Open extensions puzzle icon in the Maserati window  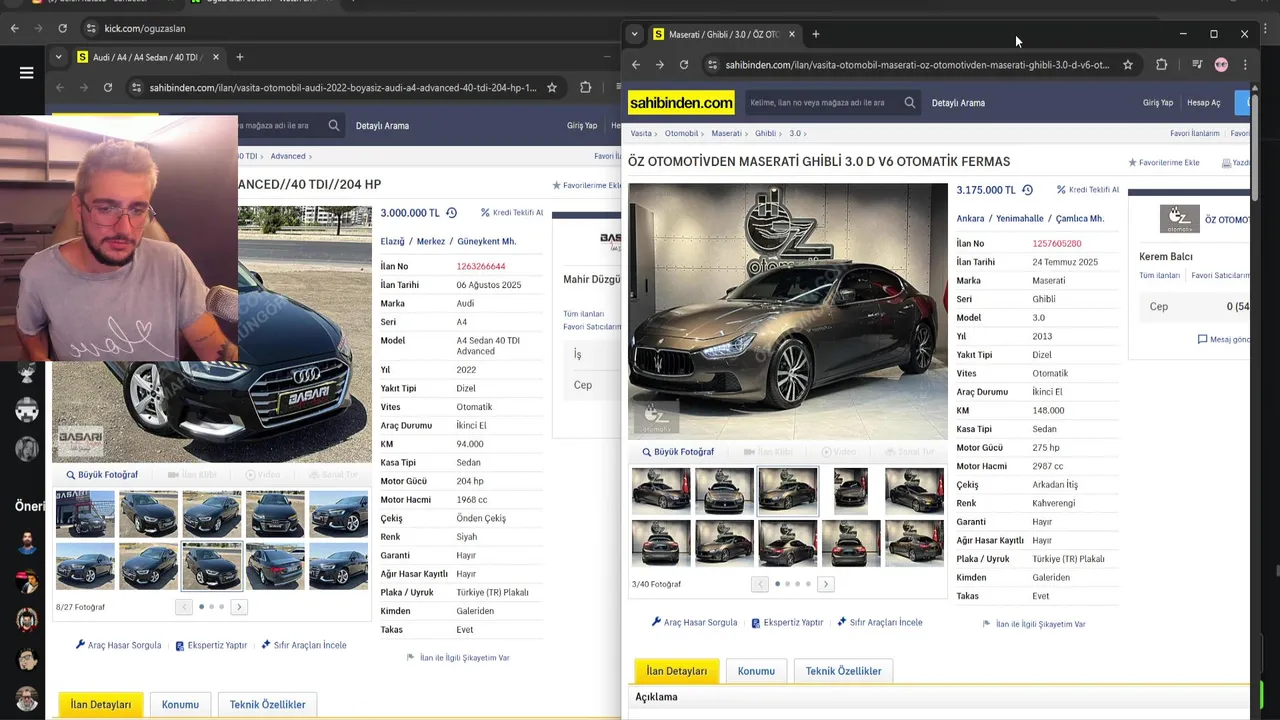point(1161,65)
